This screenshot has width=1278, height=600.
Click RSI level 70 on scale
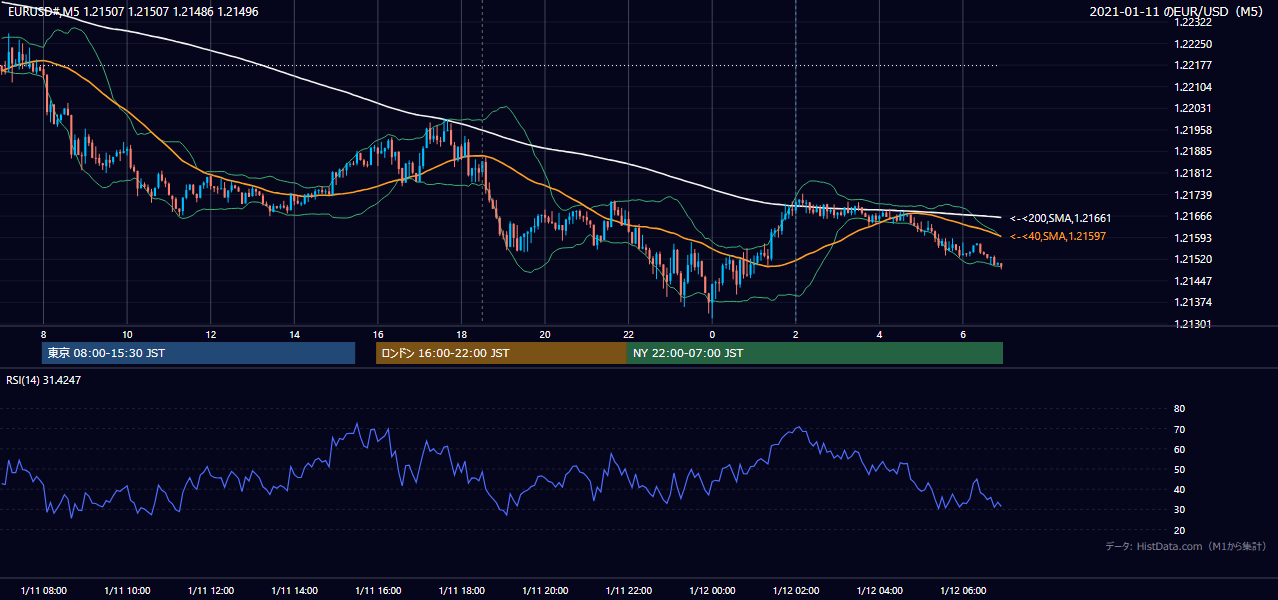tap(1179, 429)
